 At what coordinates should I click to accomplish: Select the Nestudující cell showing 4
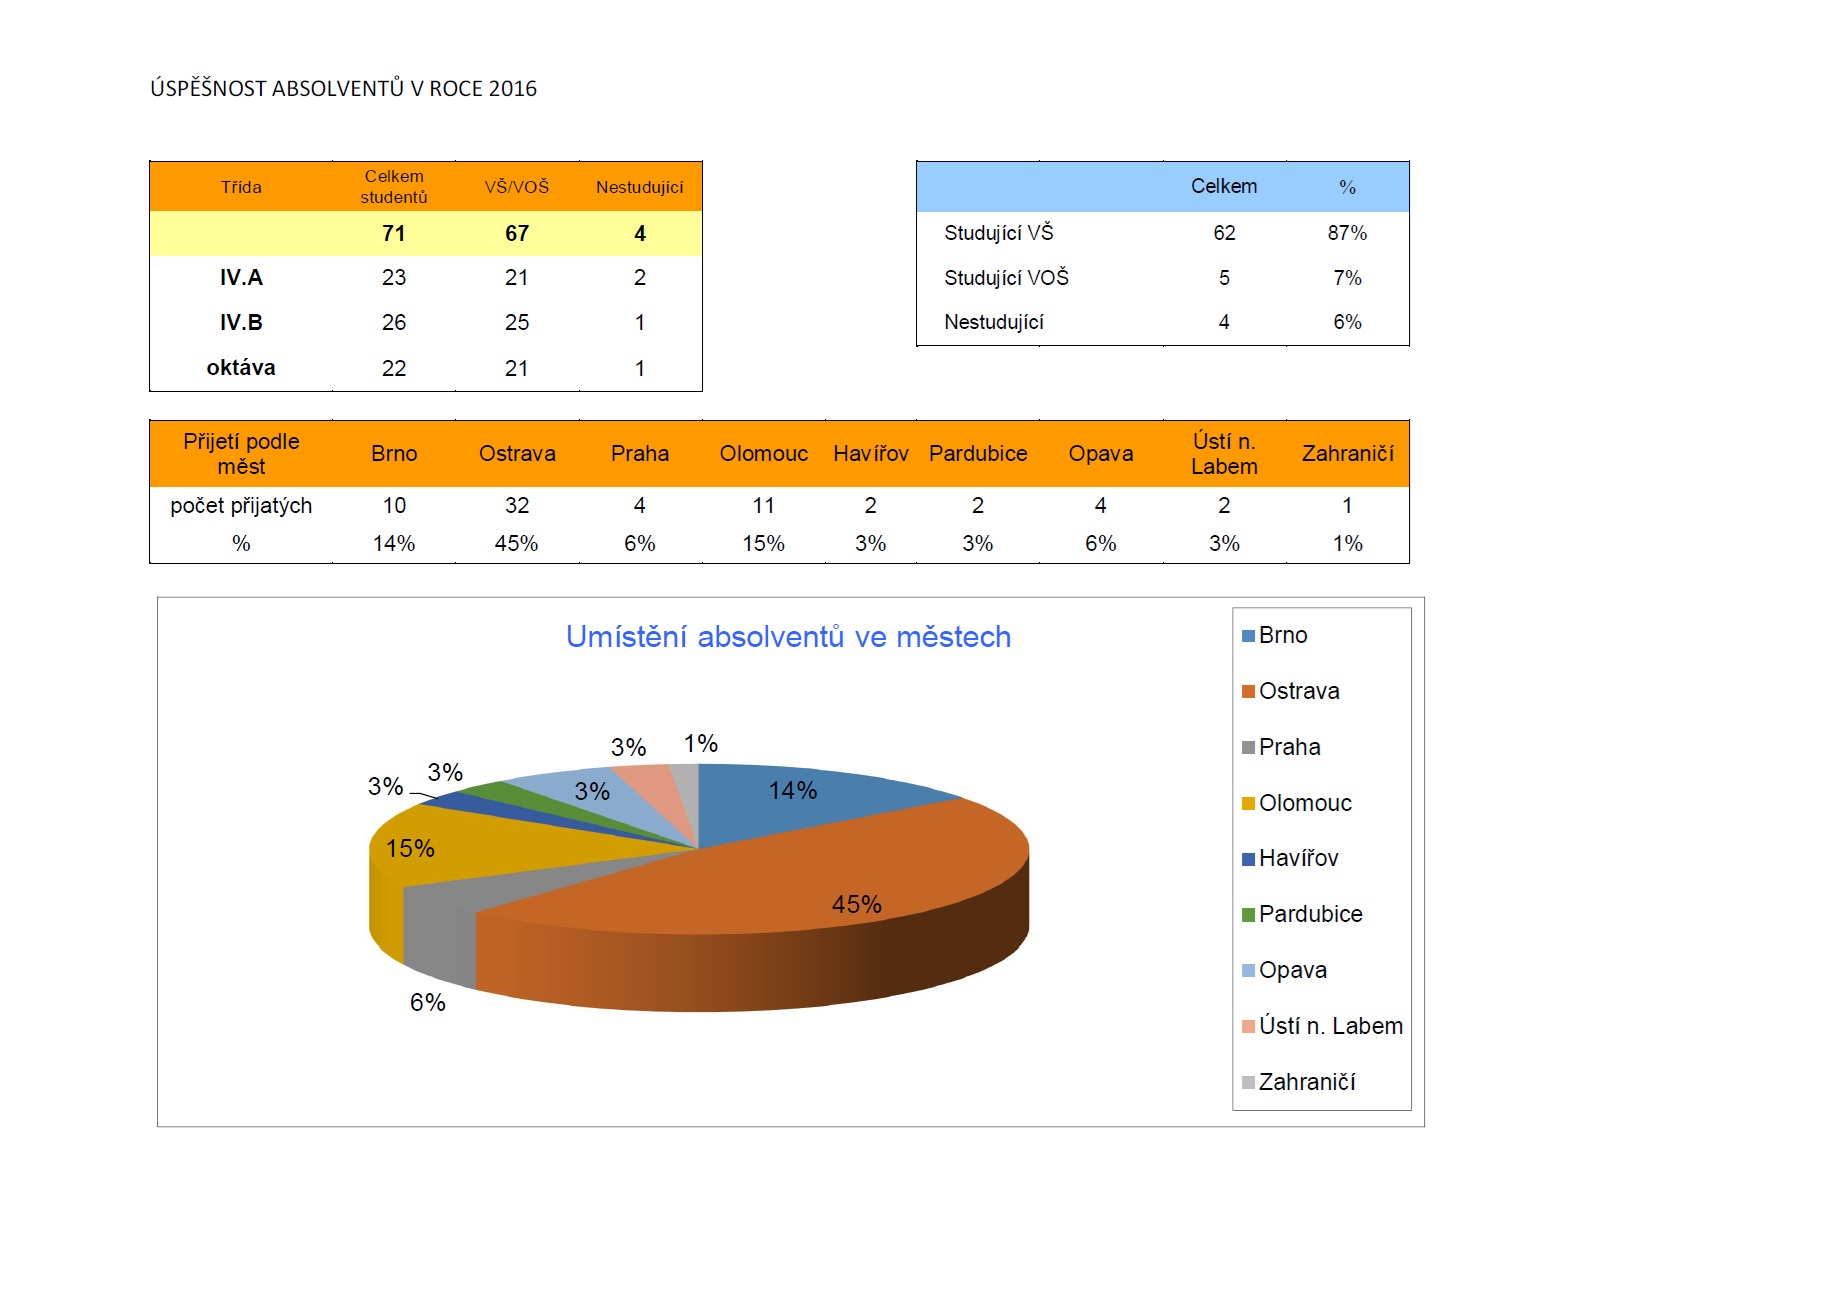point(642,234)
